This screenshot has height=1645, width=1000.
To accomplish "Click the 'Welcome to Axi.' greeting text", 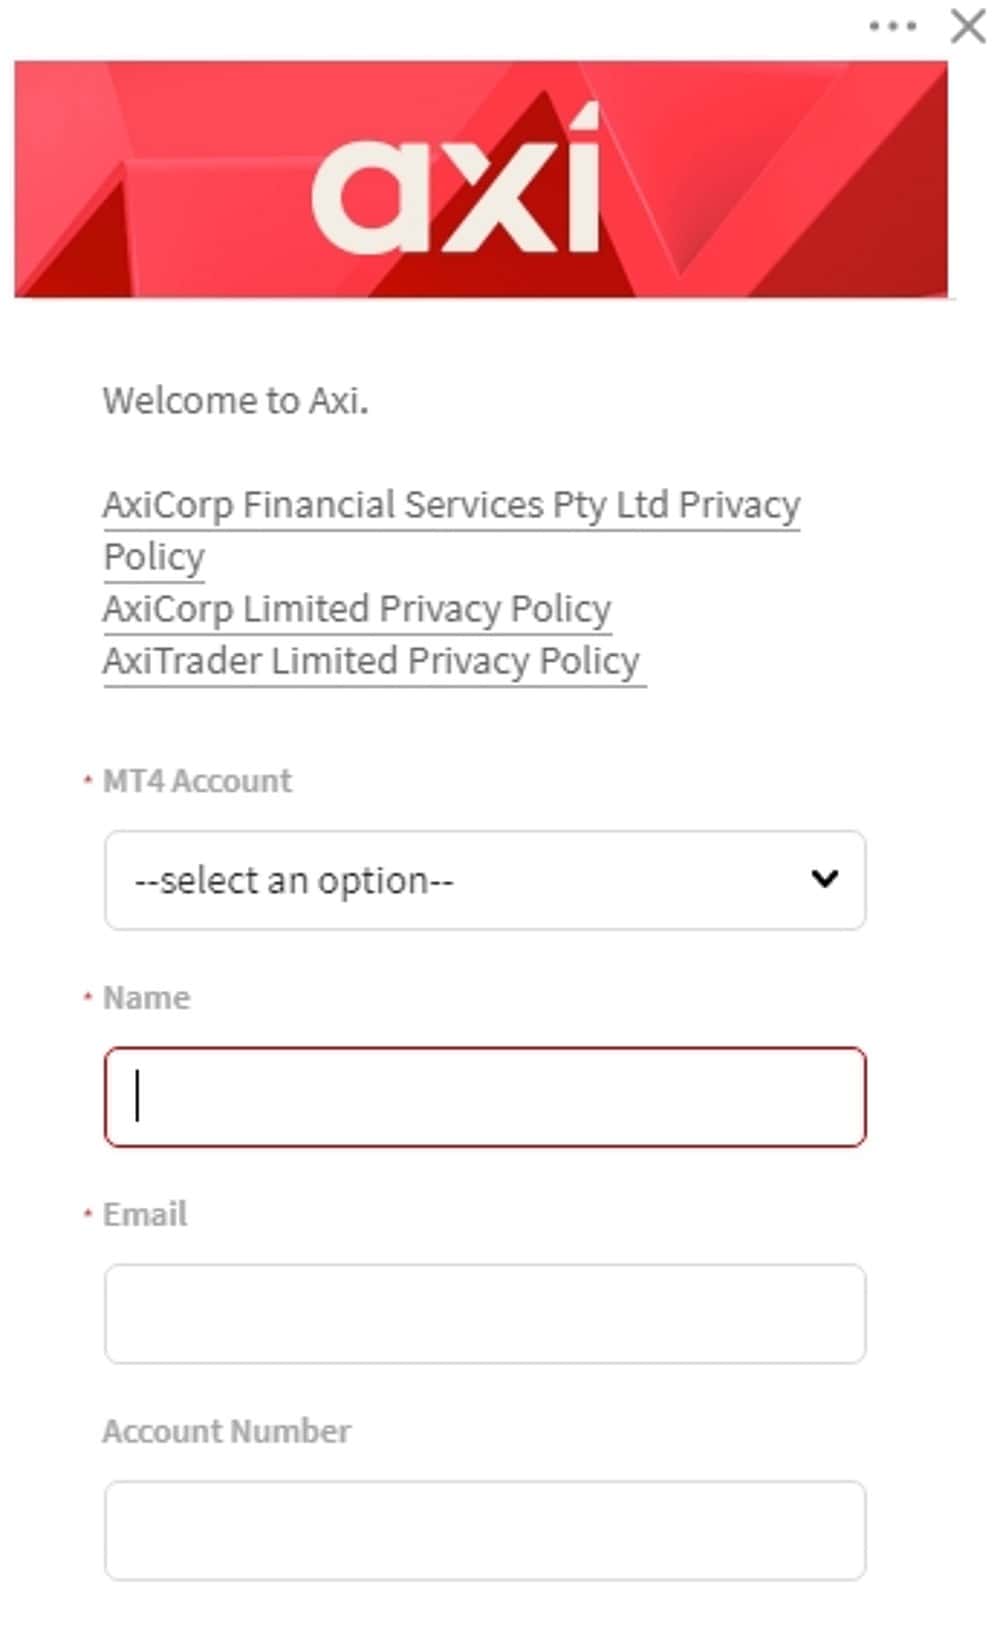I will pyautogui.click(x=236, y=401).
